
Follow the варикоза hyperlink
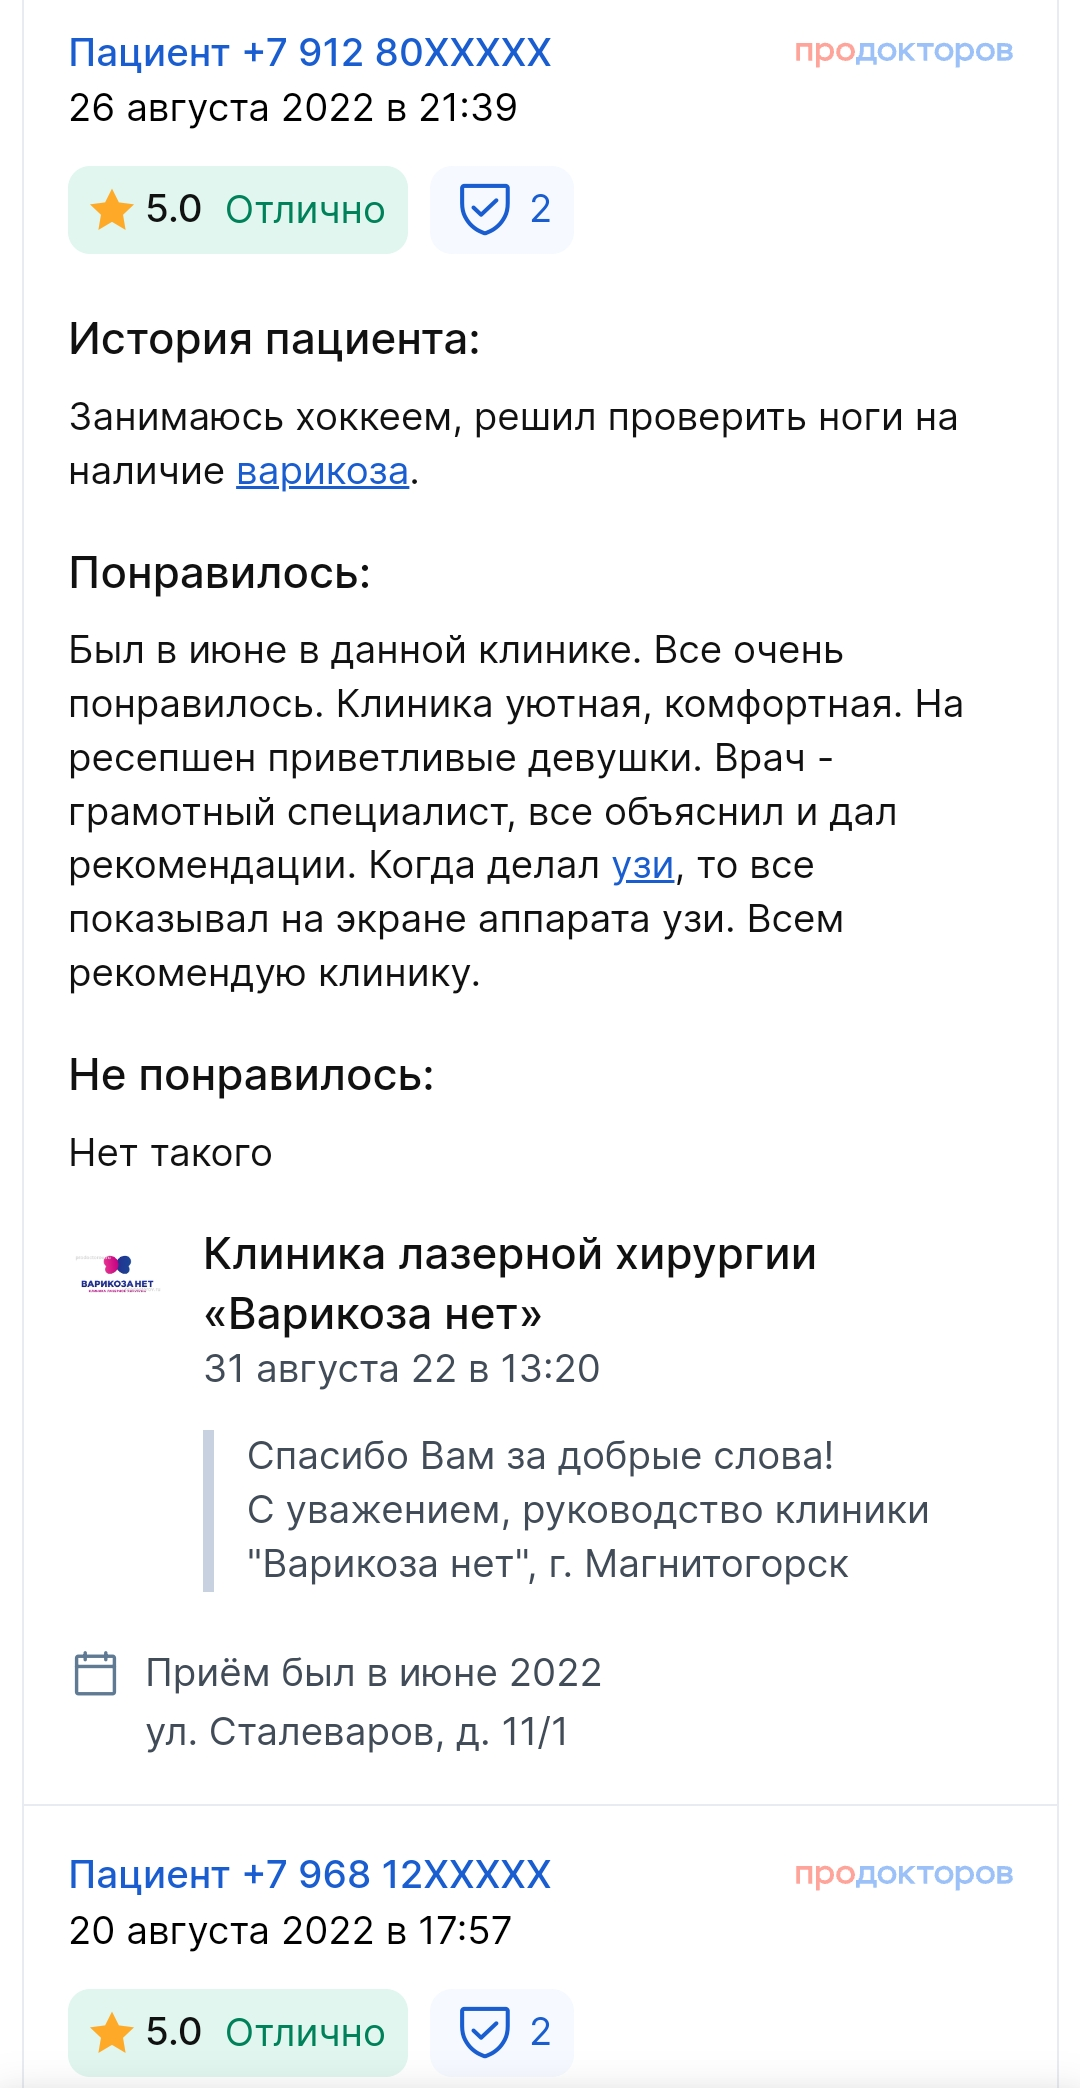point(322,471)
